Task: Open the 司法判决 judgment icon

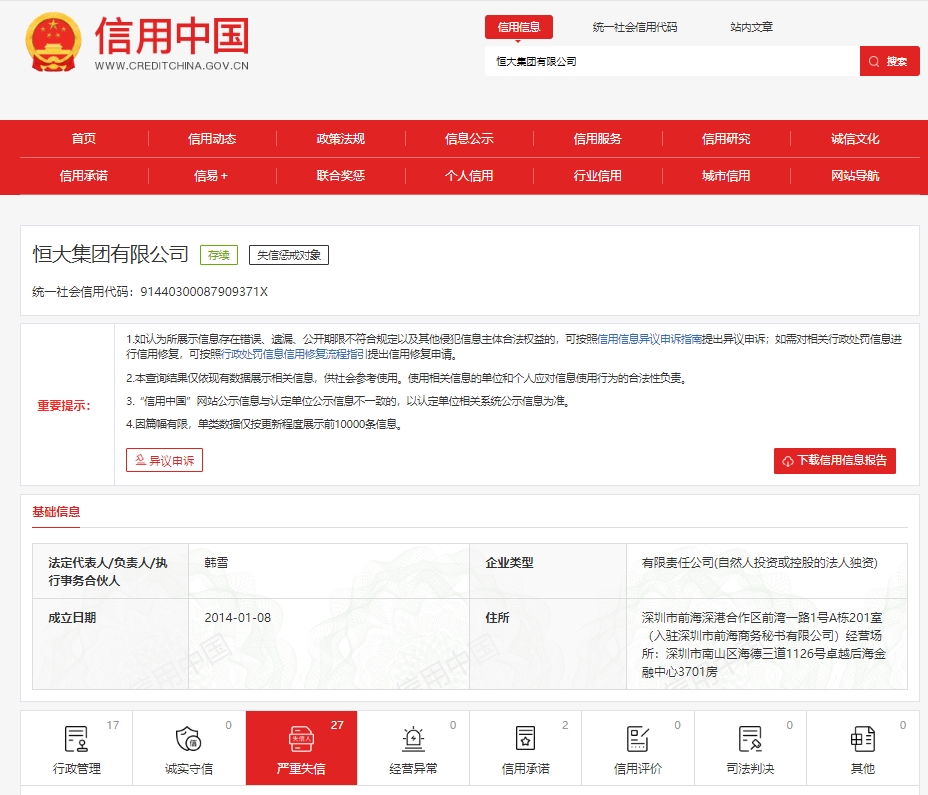Action: (750, 740)
